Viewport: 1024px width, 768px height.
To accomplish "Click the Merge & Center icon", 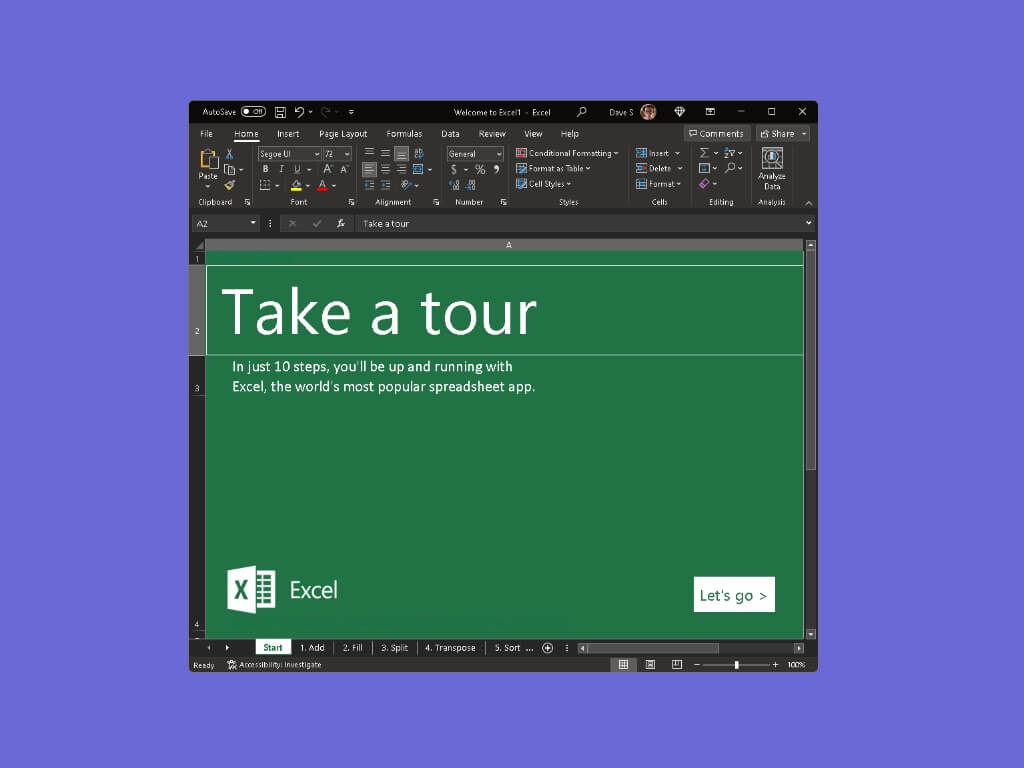I will tap(418, 170).
